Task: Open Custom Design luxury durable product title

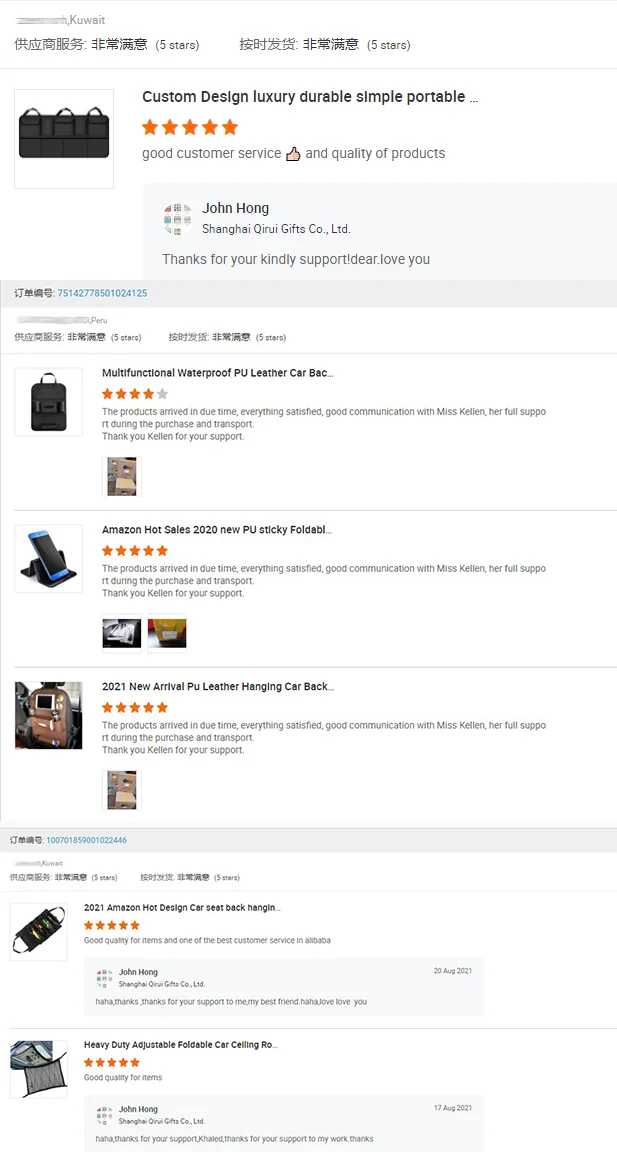Action: click(x=310, y=97)
